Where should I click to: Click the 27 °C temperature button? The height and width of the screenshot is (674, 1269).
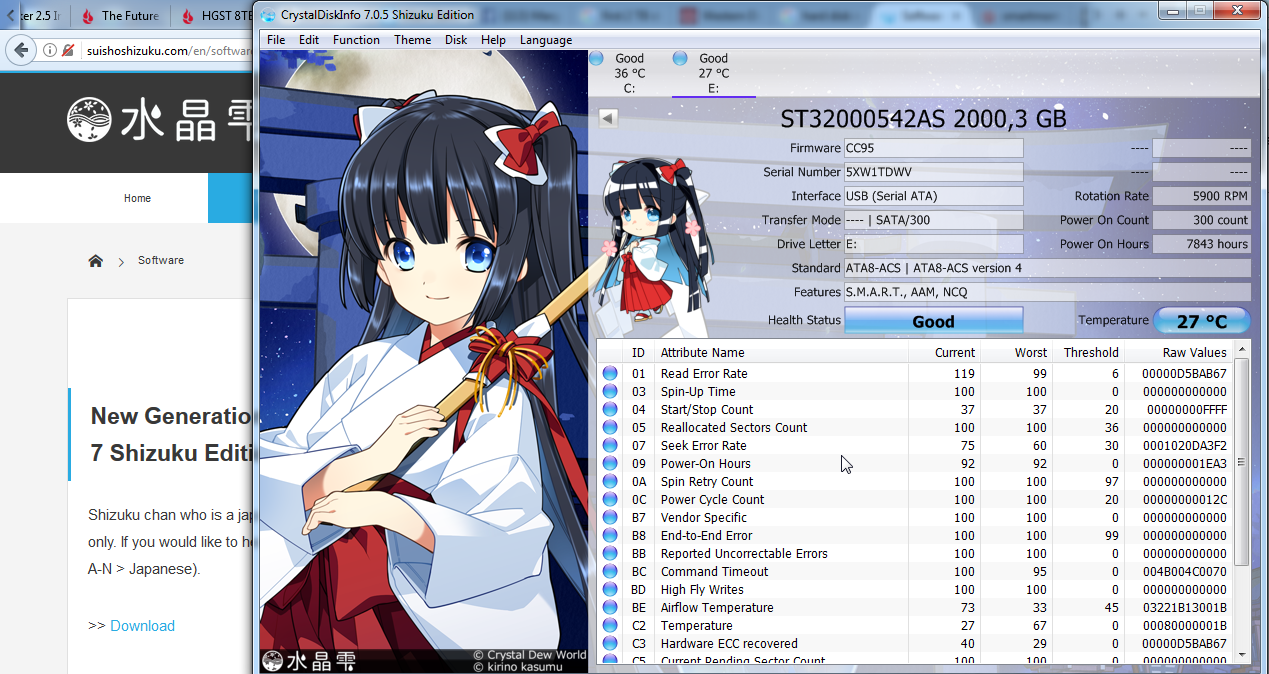(x=1202, y=321)
